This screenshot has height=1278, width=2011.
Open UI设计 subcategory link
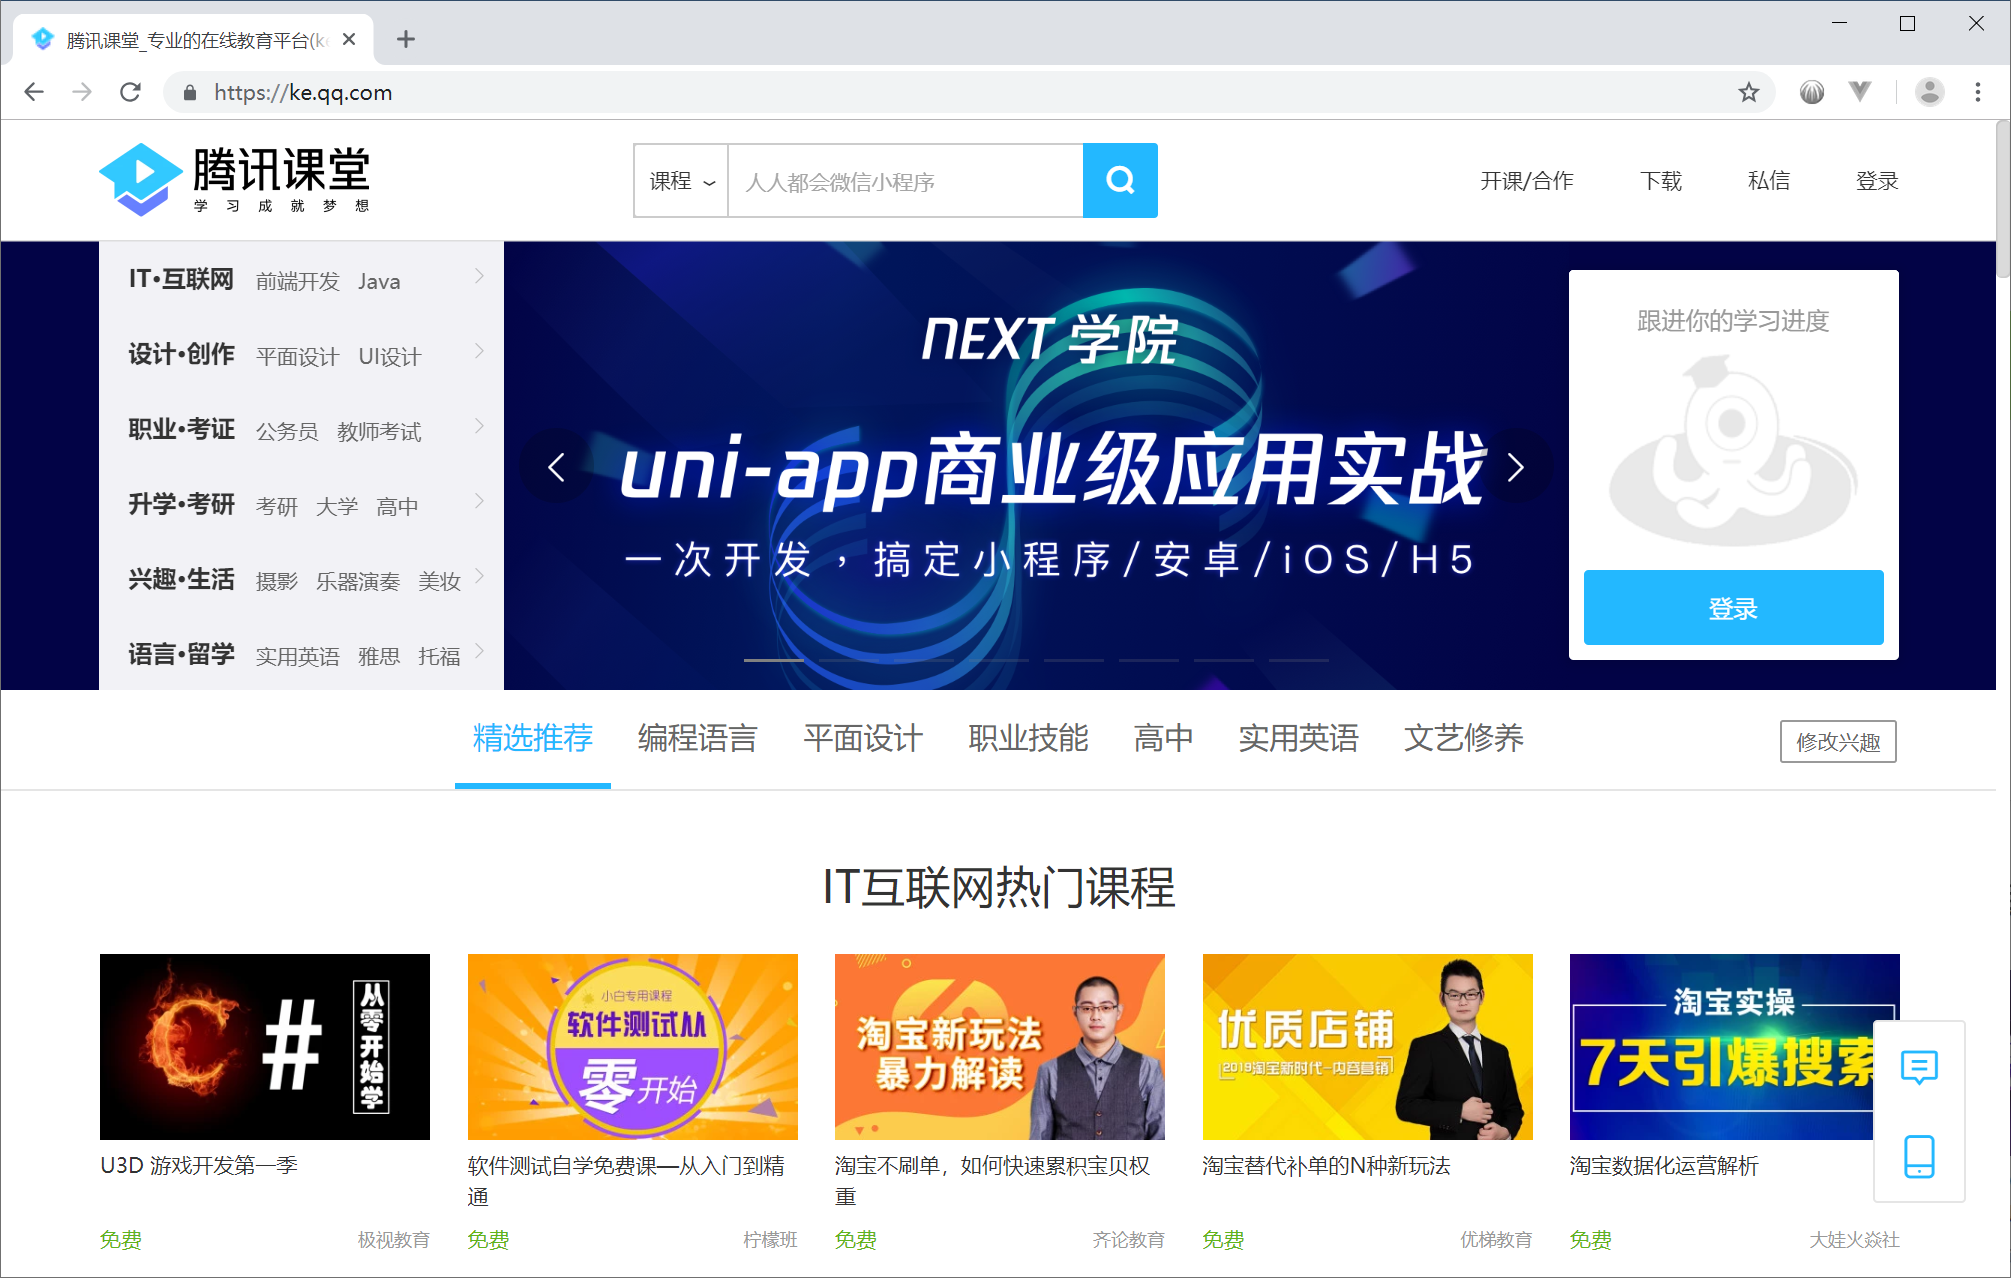pos(390,357)
